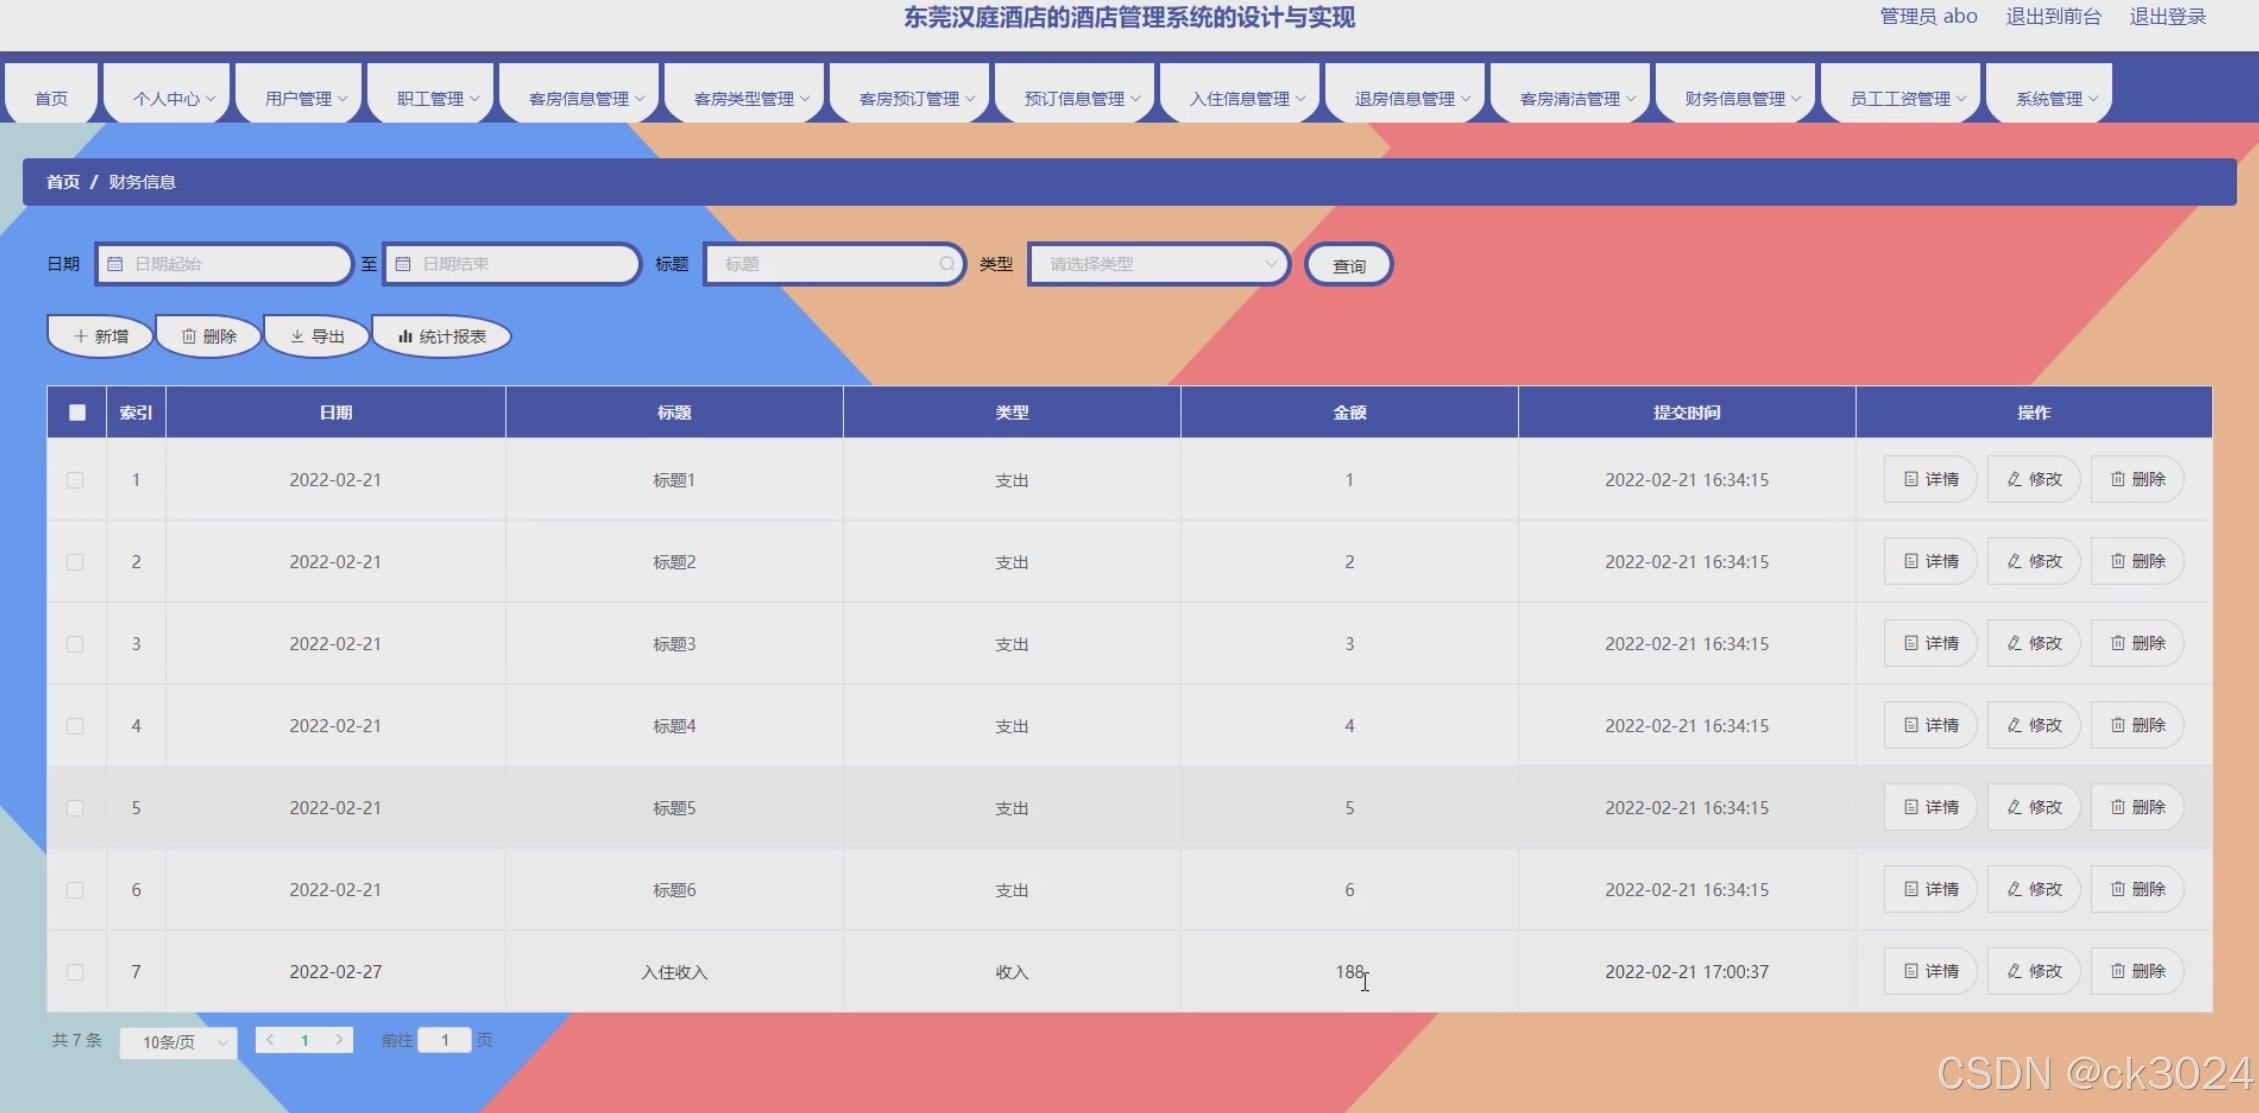The height and width of the screenshot is (1113, 2259).
Task: Open the 10条/页 page size dropdown
Action: [179, 1042]
